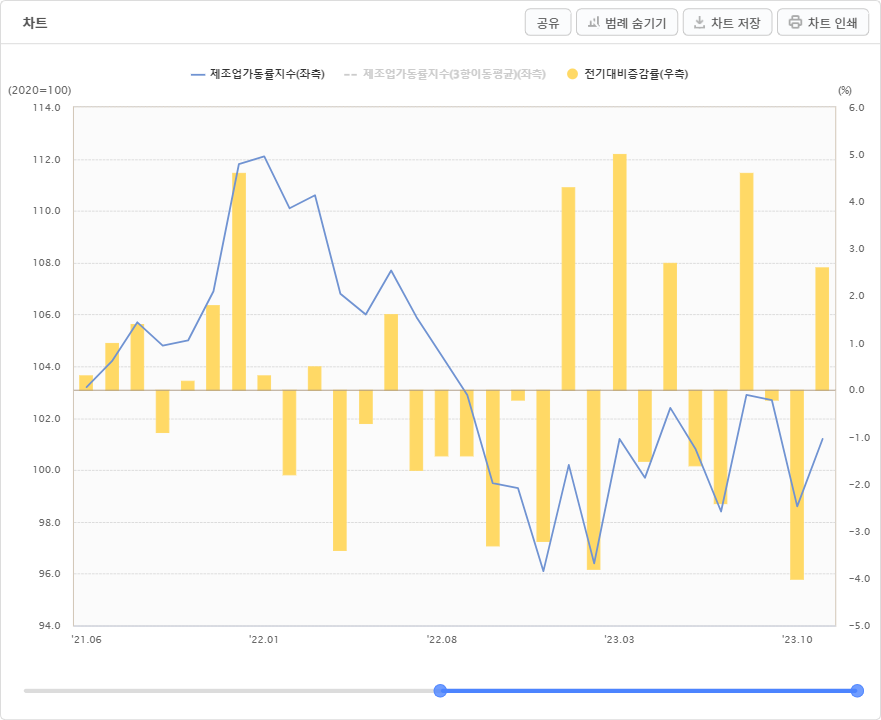This screenshot has width=881, height=720.
Task: Click the 차트 저장 button
Action: 727,22
